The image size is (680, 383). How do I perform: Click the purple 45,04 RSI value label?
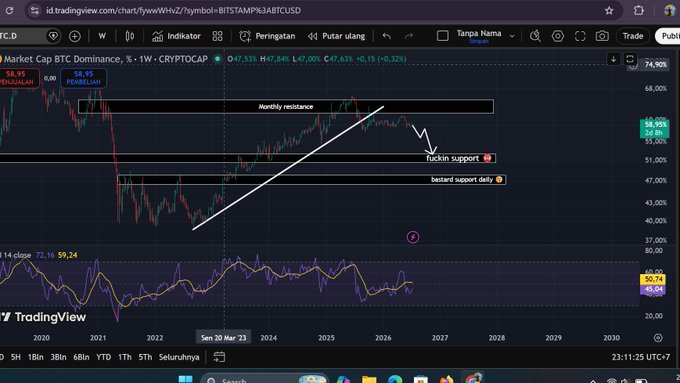[653, 289]
